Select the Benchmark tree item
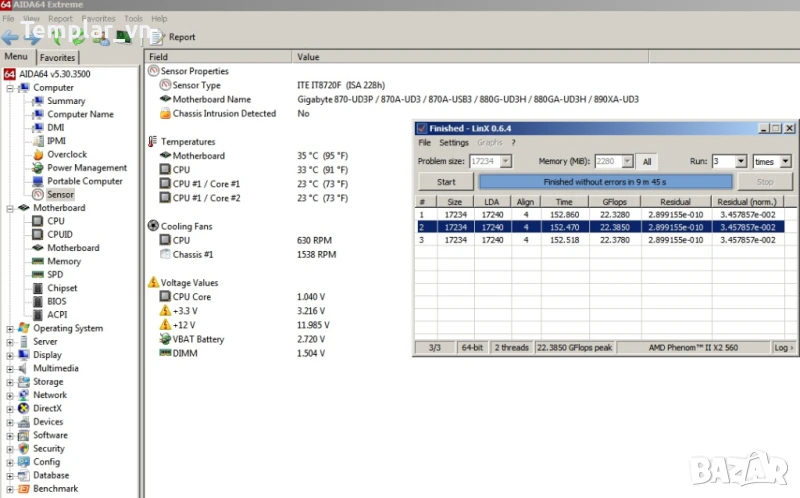The width and height of the screenshot is (800, 498). click(x=55, y=488)
